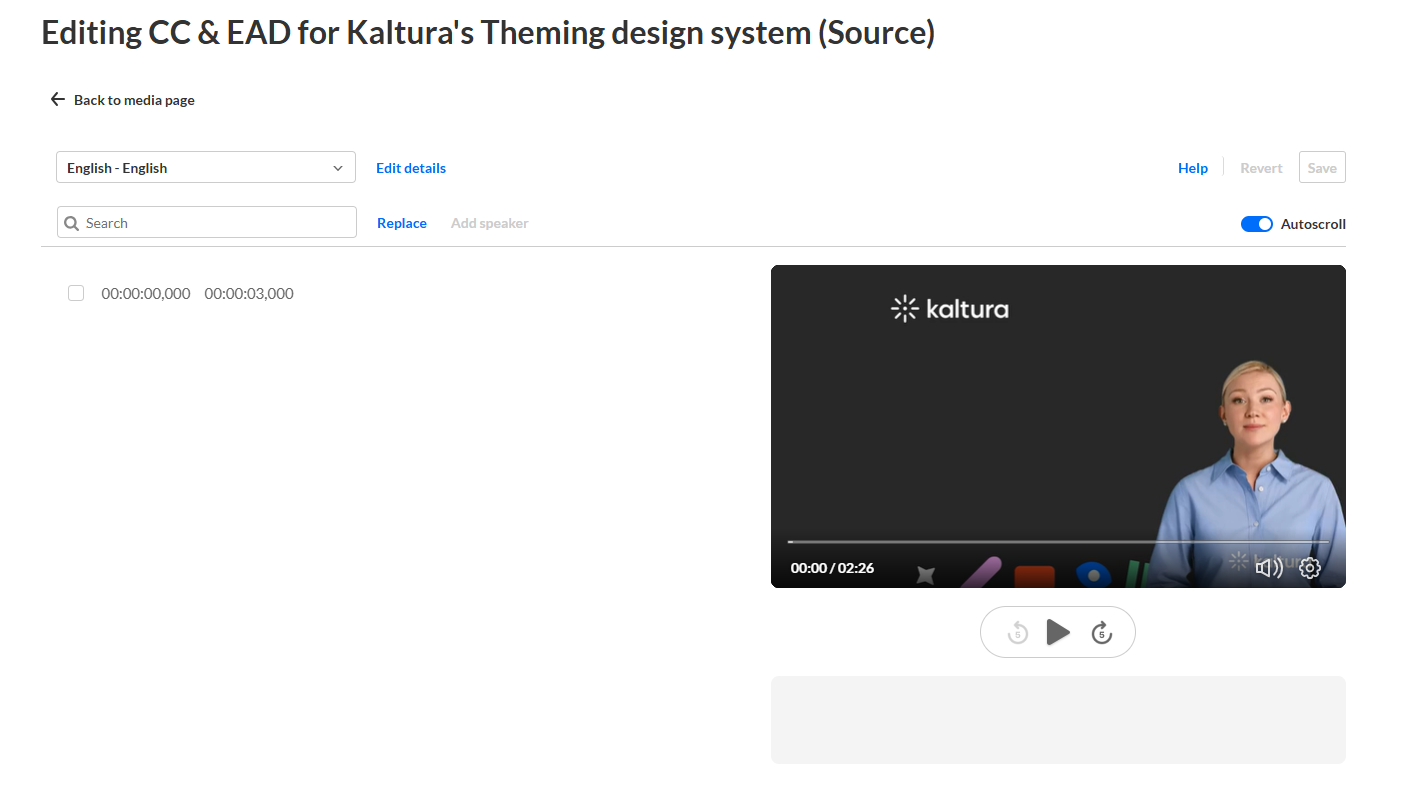1411x799 pixels.
Task: Select the 00:00:00,000 caption checkbox
Action: pos(76,293)
